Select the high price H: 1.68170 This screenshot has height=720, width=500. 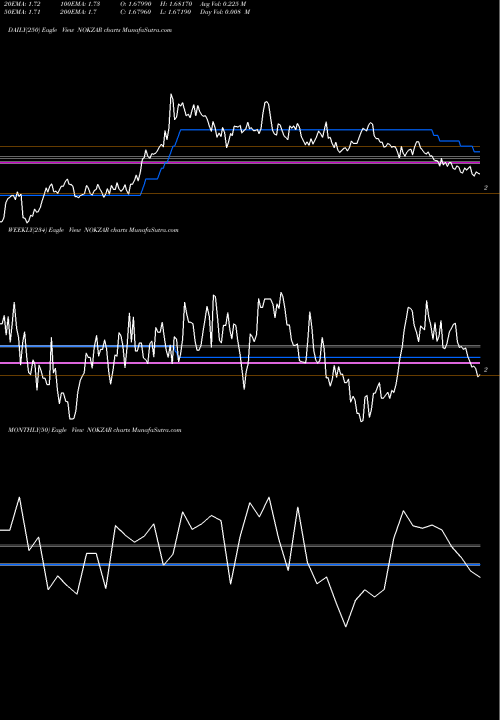(x=175, y=4)
